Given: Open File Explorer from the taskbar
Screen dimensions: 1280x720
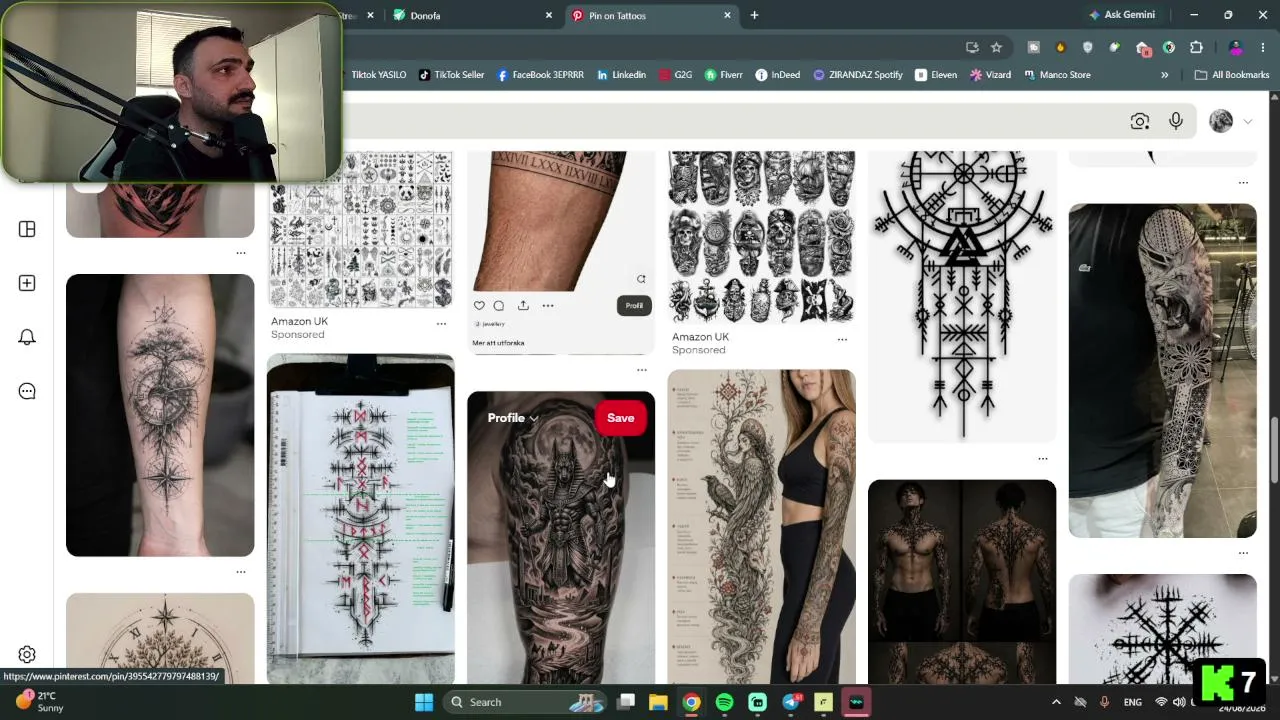Looking at the screenshot, I should 658,702.
